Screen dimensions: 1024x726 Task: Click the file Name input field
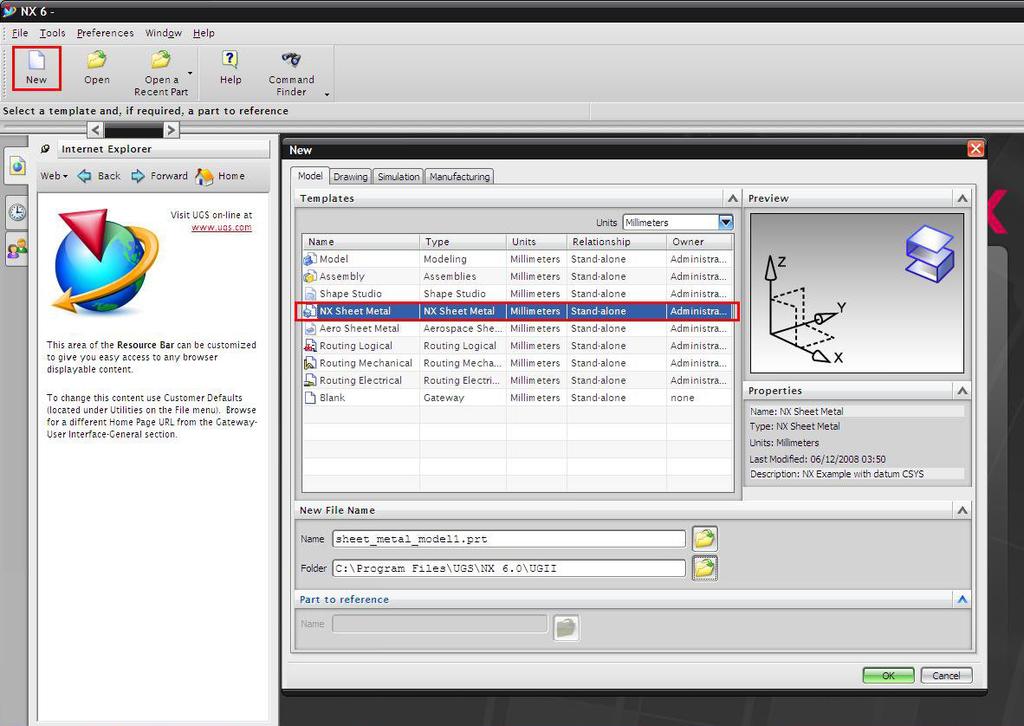[509, 539]
